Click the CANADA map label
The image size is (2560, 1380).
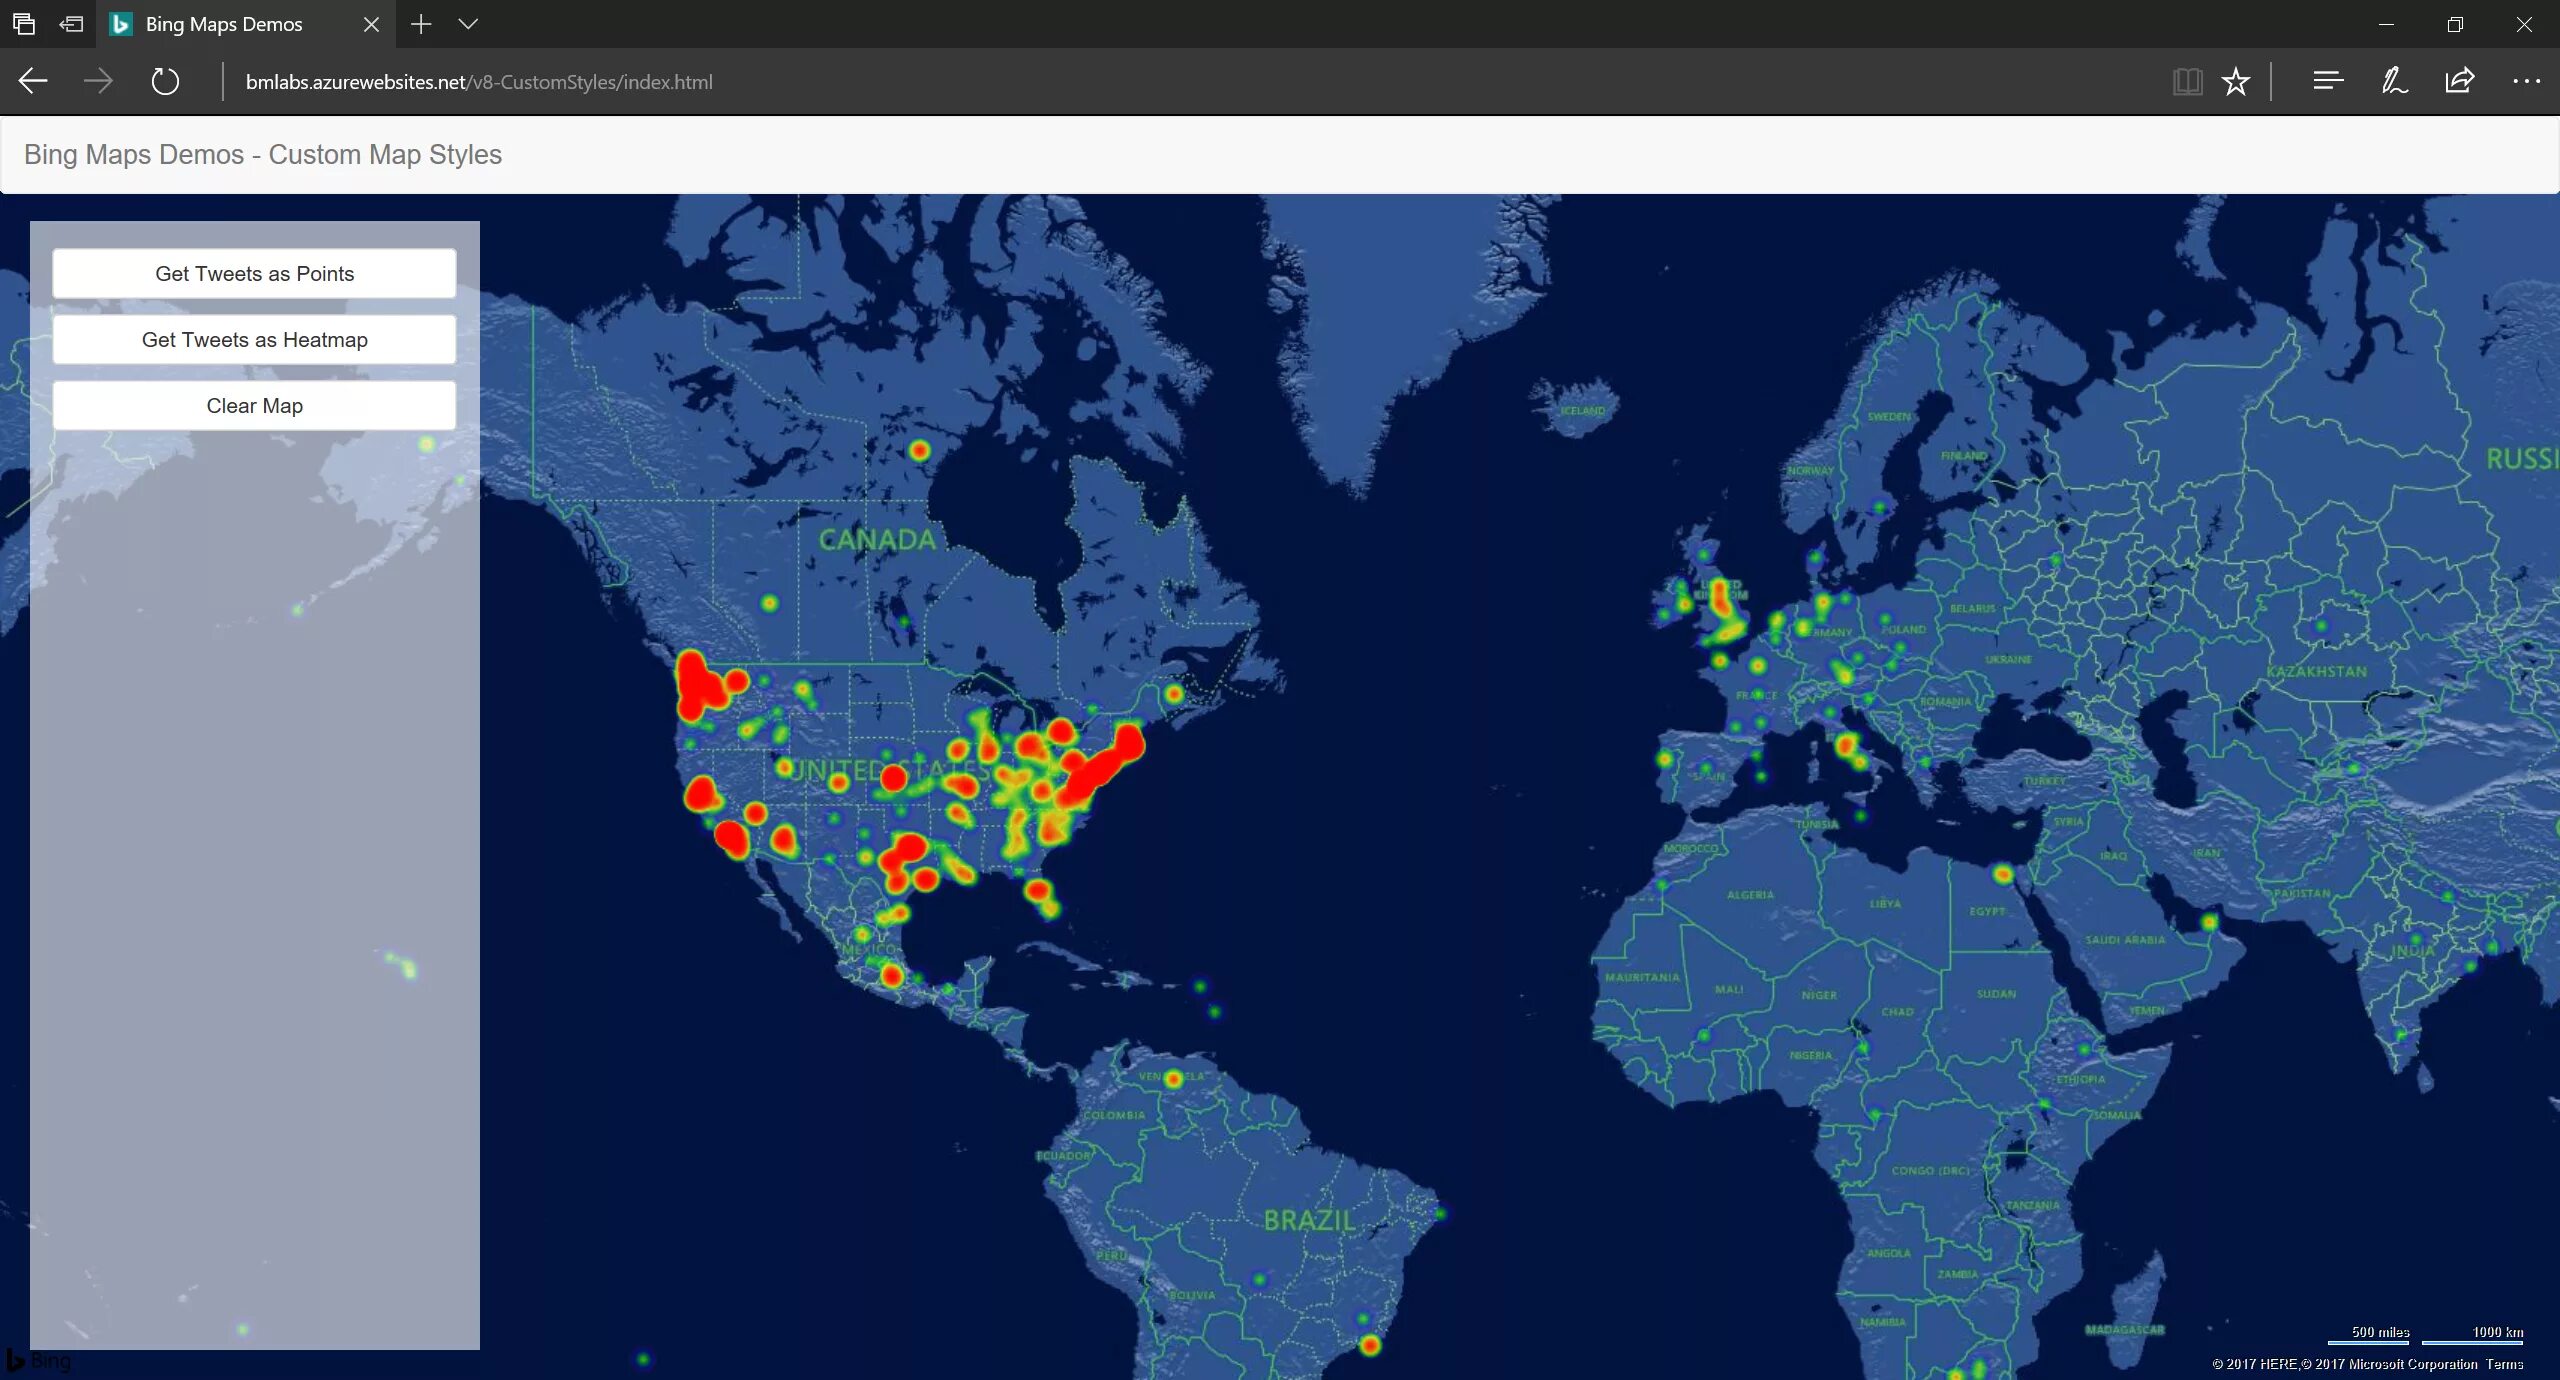coord(877,540)
